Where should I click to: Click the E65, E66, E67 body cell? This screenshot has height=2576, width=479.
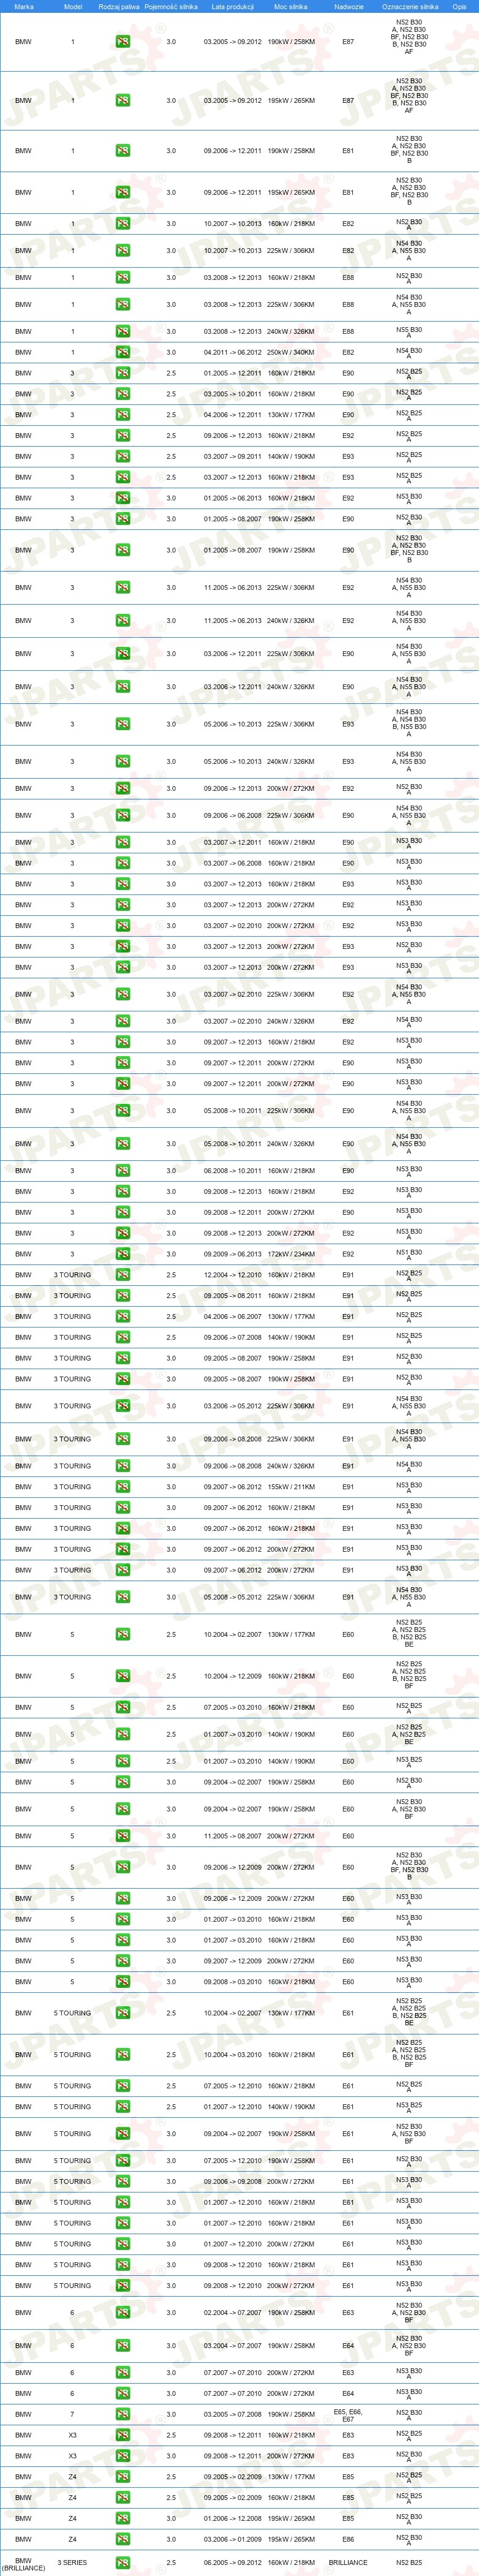pos(348,2415)
